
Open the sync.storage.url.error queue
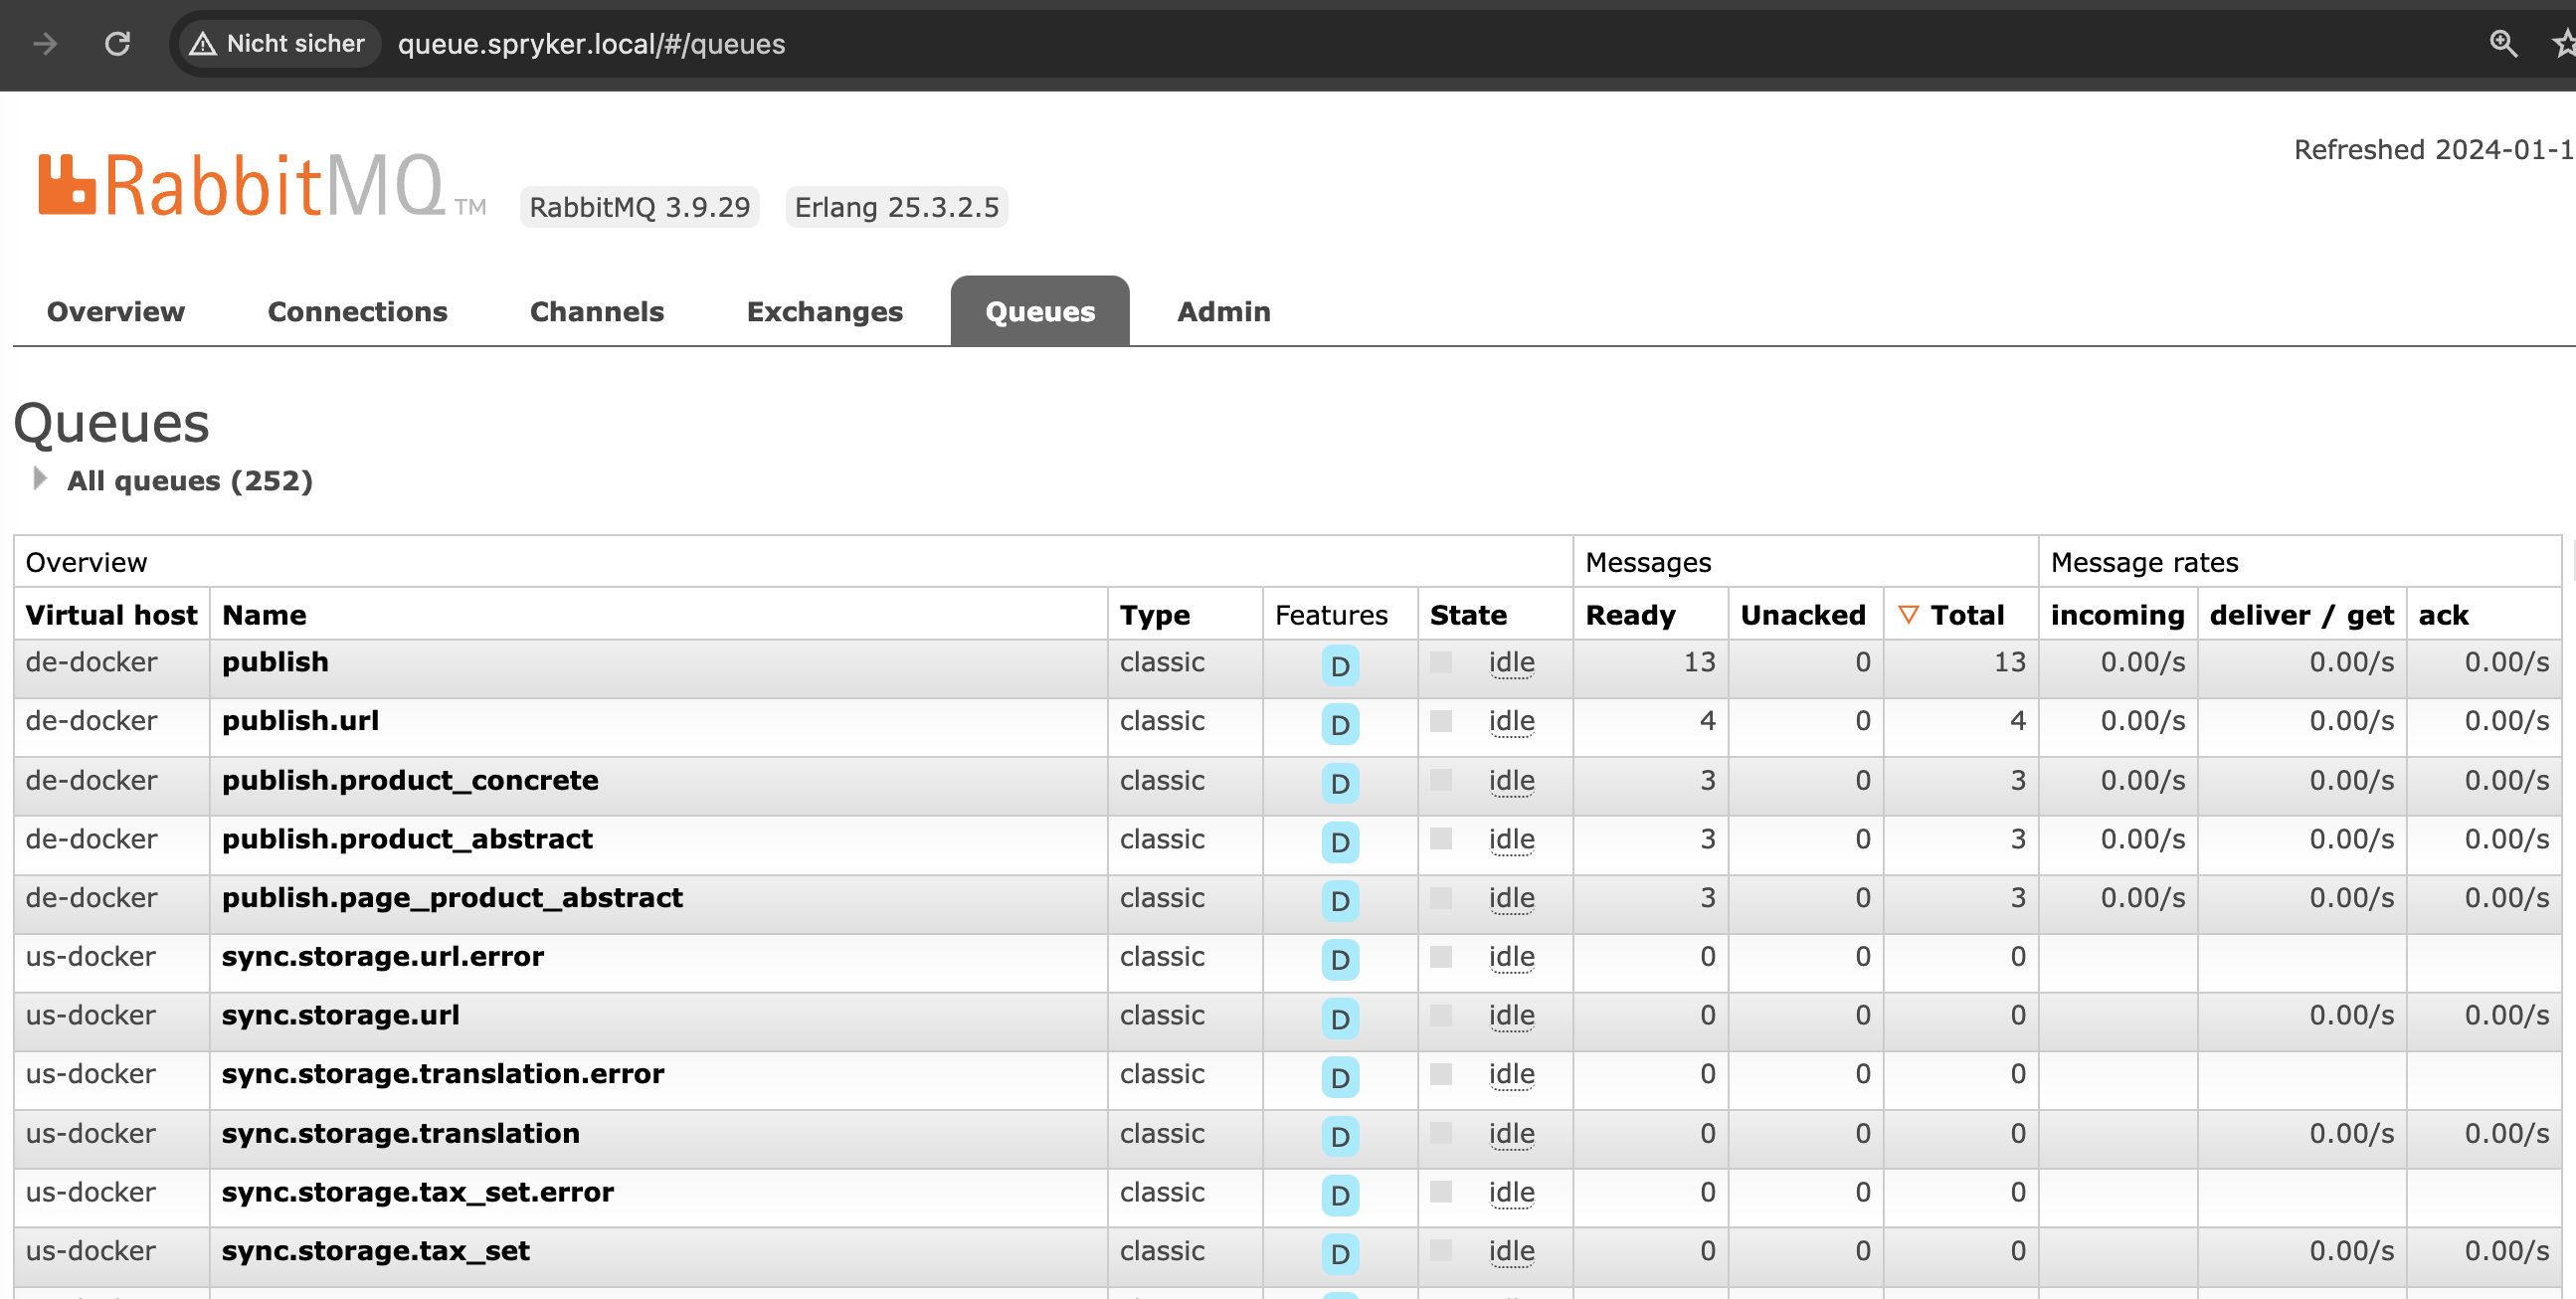point(383,958)
